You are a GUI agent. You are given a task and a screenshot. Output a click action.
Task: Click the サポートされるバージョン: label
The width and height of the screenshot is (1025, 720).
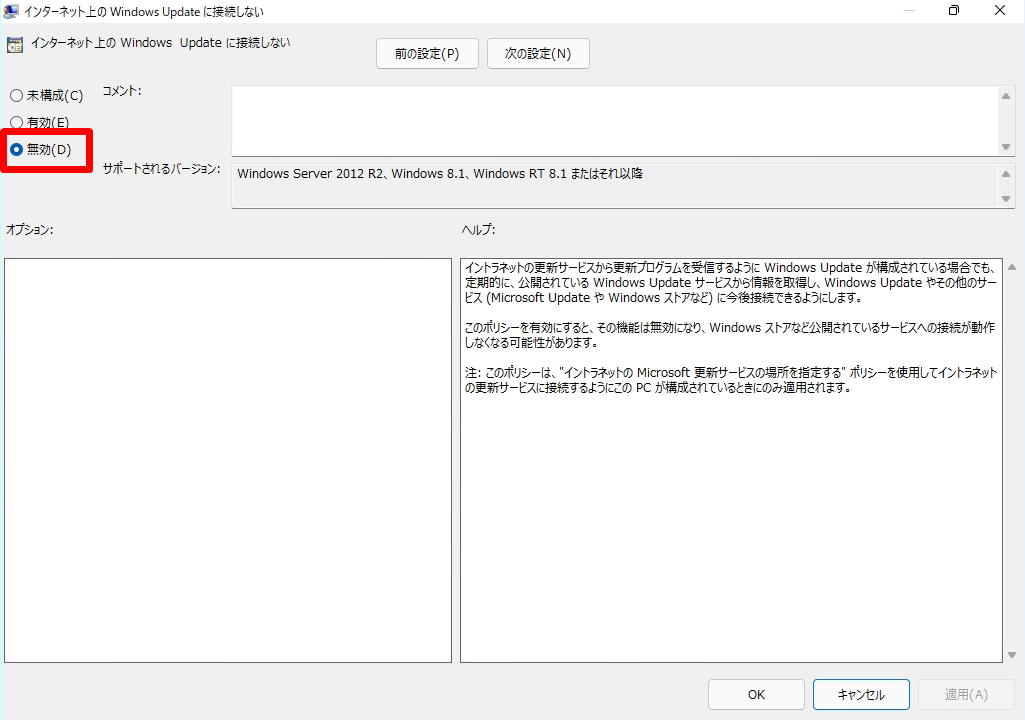click(x=161, y=169)
